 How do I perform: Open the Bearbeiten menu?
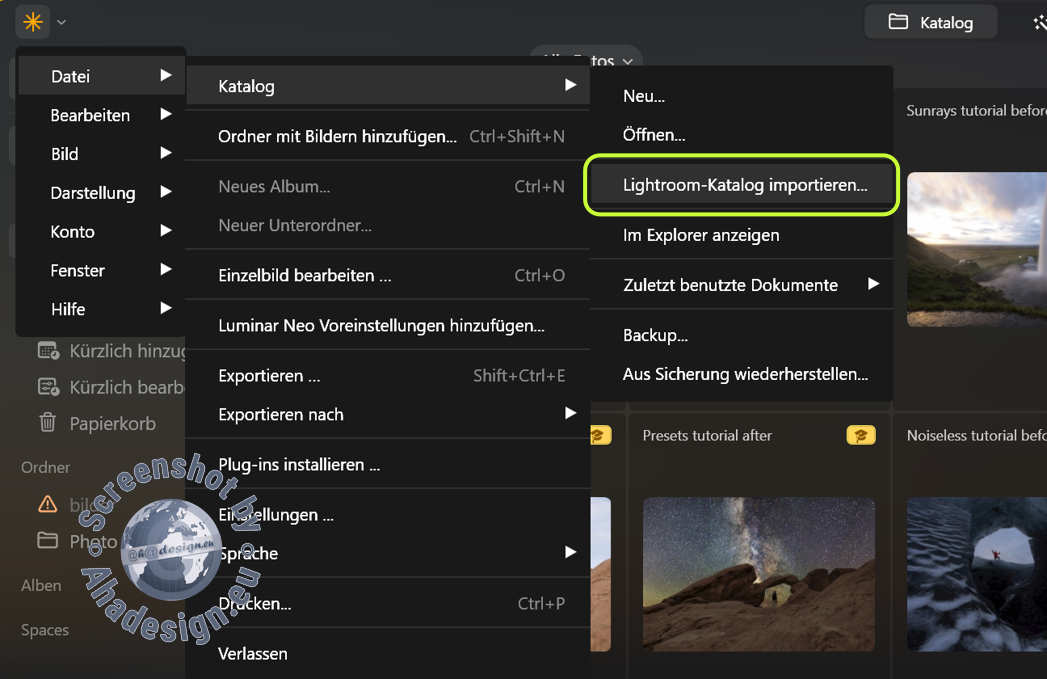(101, 115)
